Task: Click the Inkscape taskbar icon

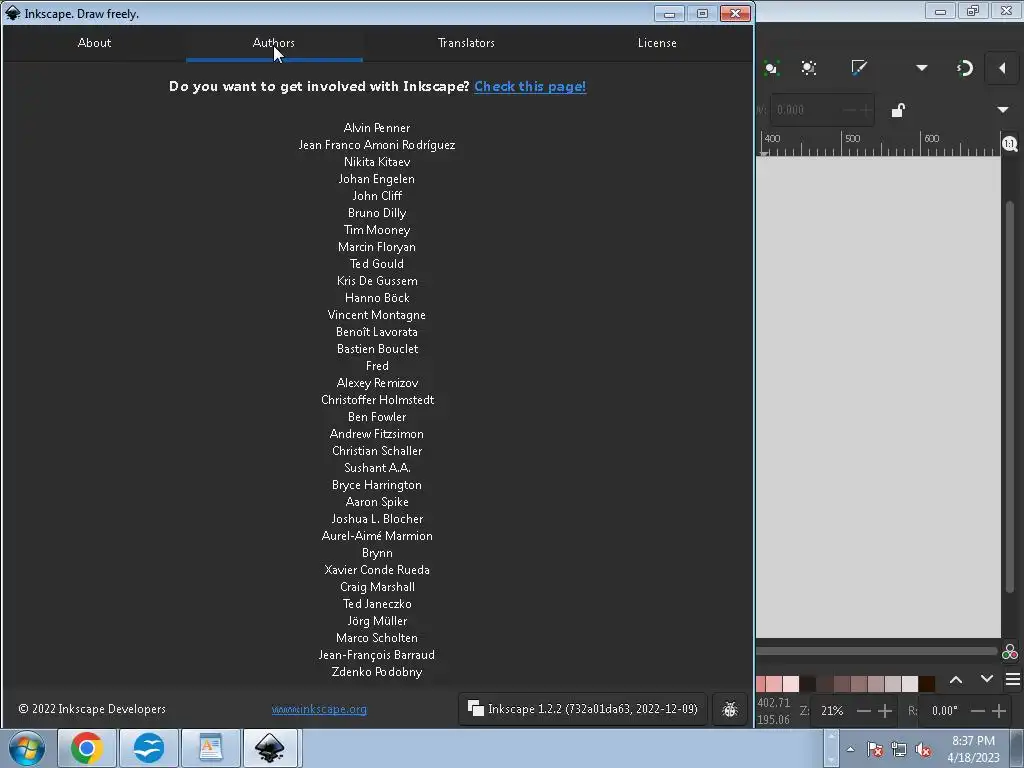Action: 270,748
